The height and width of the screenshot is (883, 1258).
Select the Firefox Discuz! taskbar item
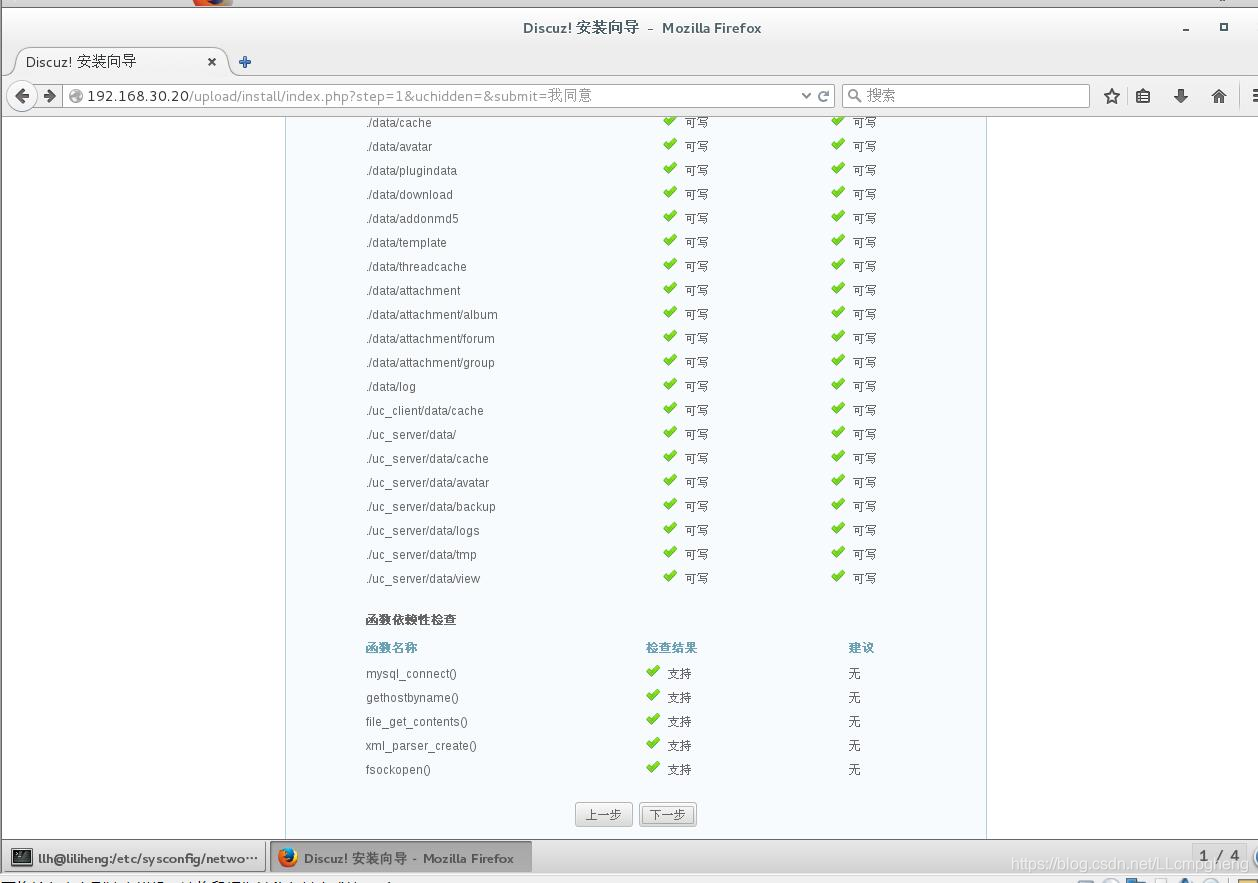pyautogui.click(x=401, y=858)
